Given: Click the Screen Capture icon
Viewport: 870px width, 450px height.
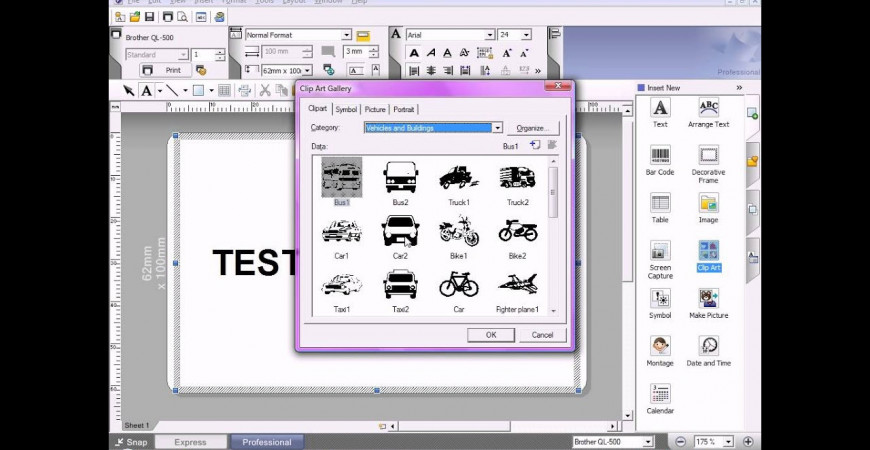Looking at the screenshot, I should [x=660, y=260].
